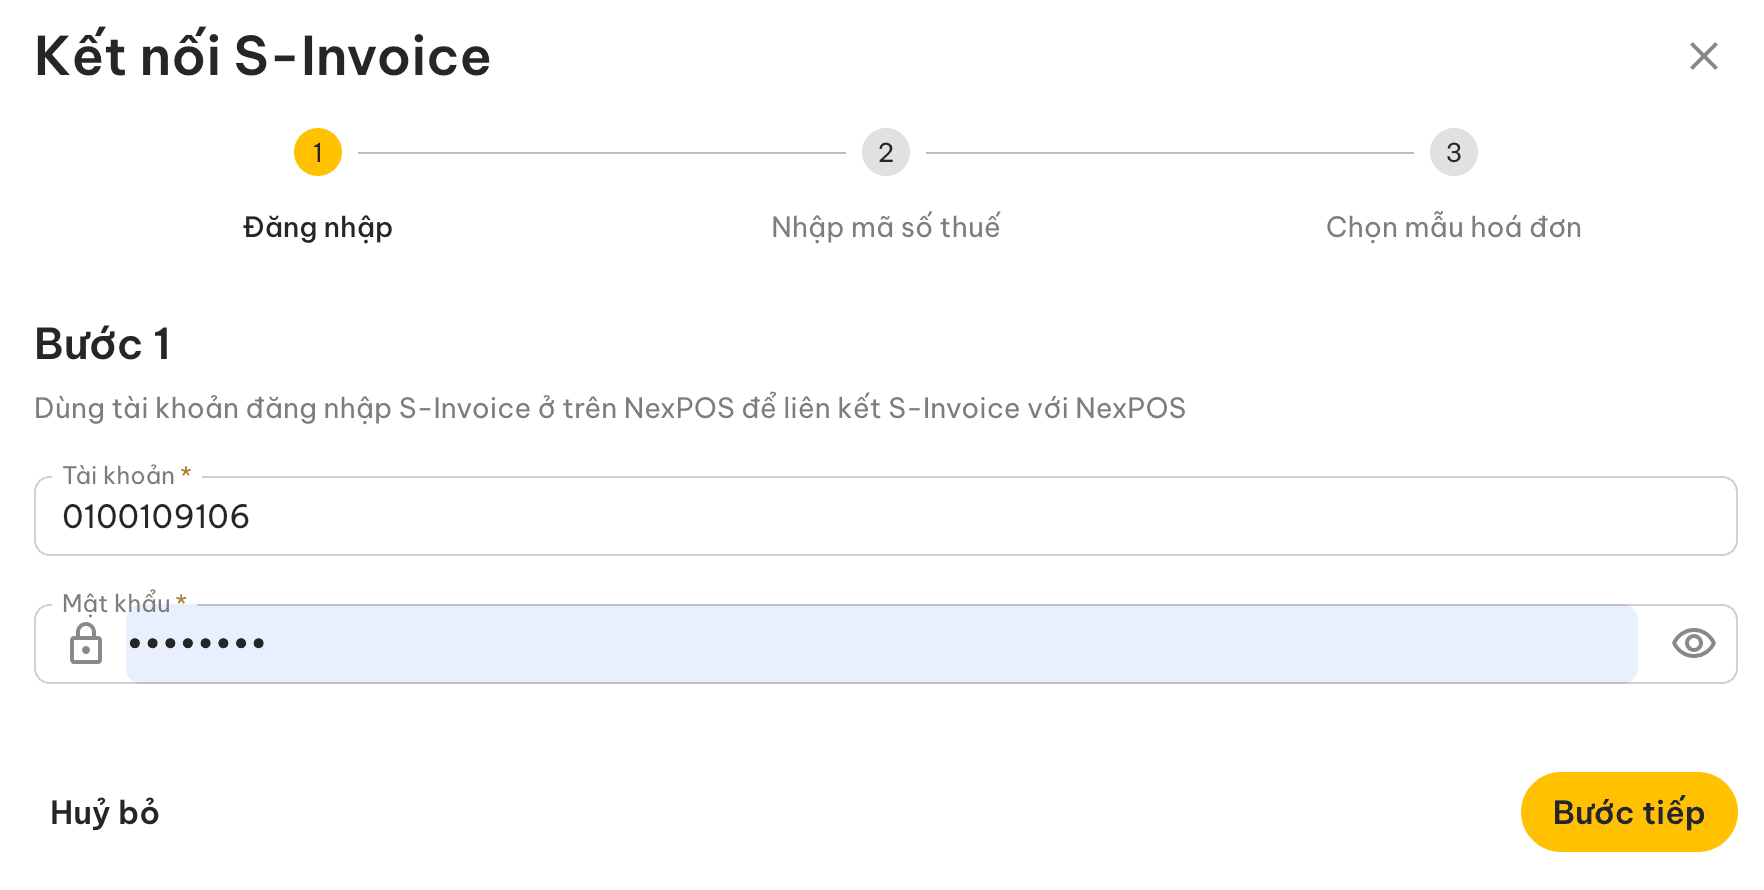Click the lock icon in password field
Screen dimensions: 1764x890
(x=86, y=643)
